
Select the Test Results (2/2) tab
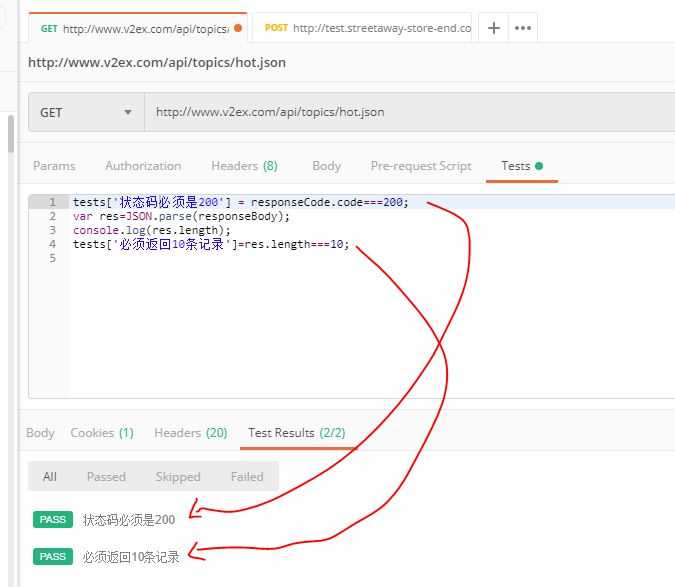click(297, 433)
